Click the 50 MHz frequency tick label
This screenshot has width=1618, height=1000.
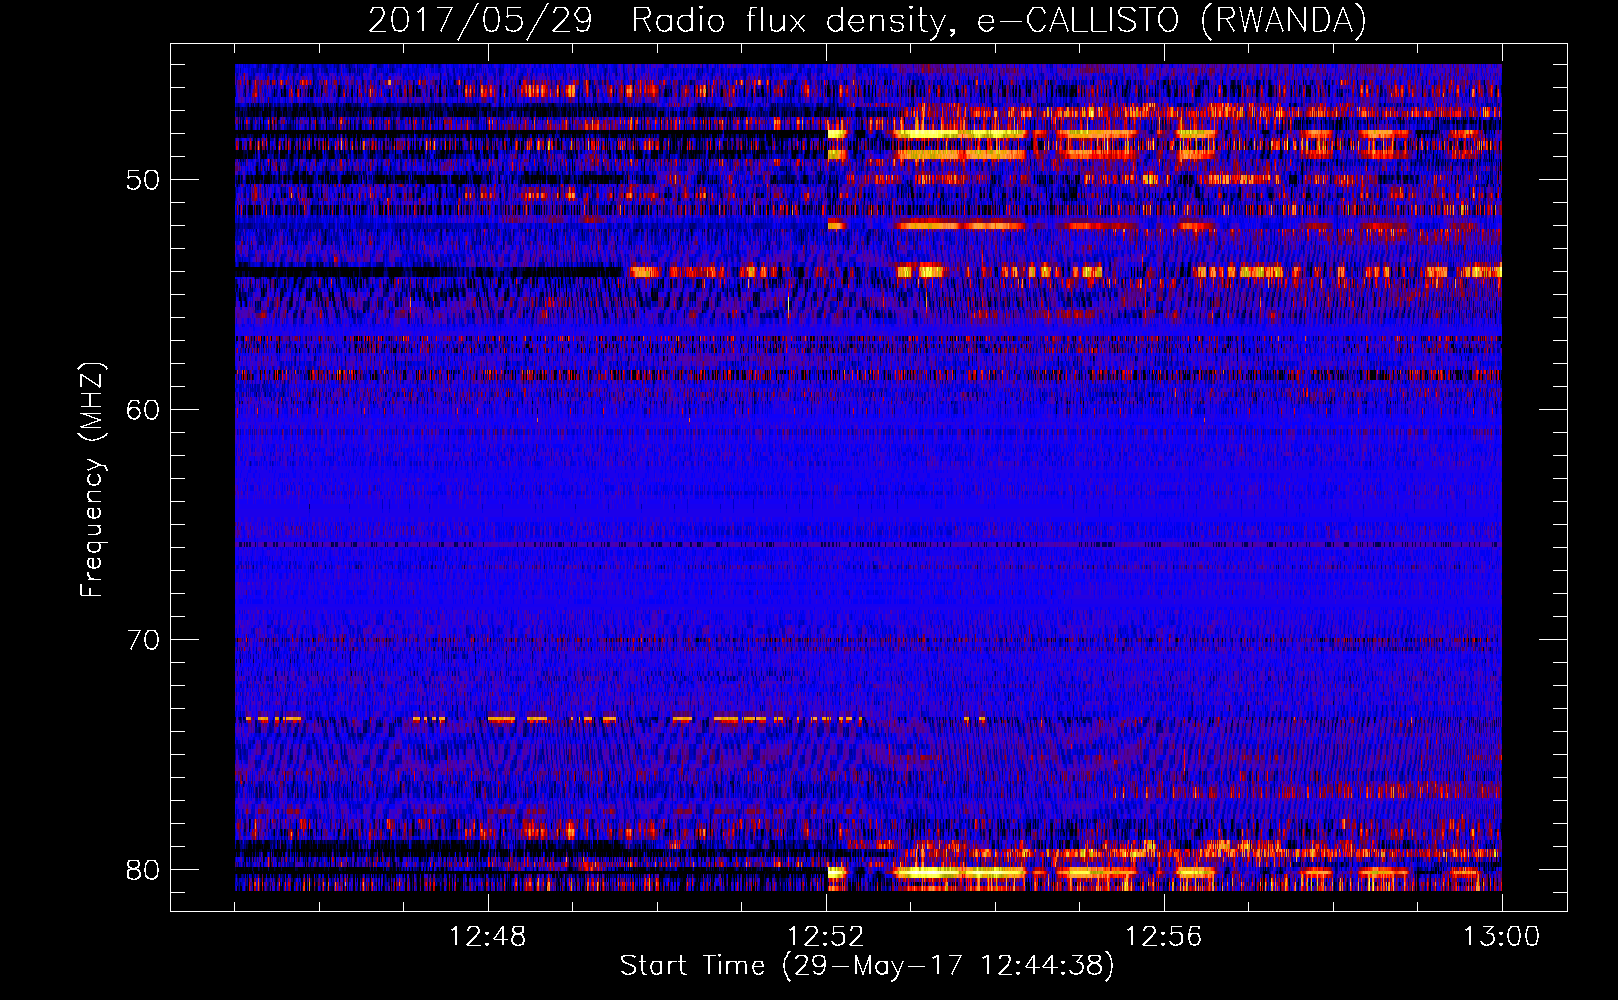tap(143, 181)
